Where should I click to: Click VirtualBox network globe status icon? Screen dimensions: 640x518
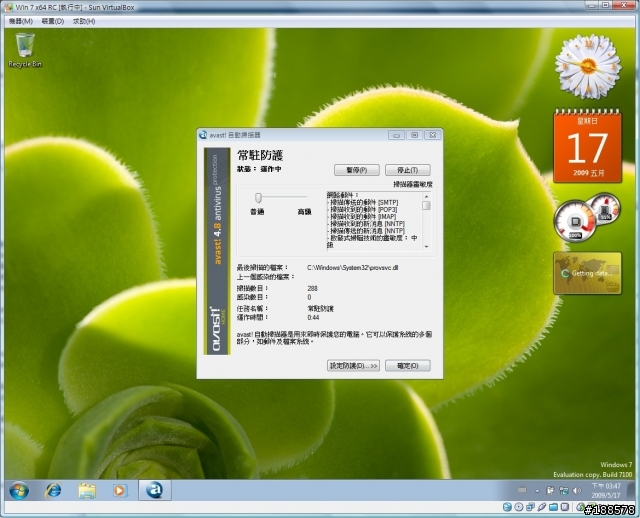click(x=507, y=507)
